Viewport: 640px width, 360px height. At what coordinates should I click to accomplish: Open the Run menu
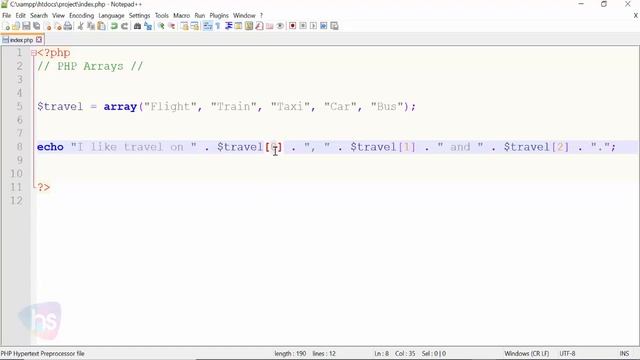[x=200, y=16]
